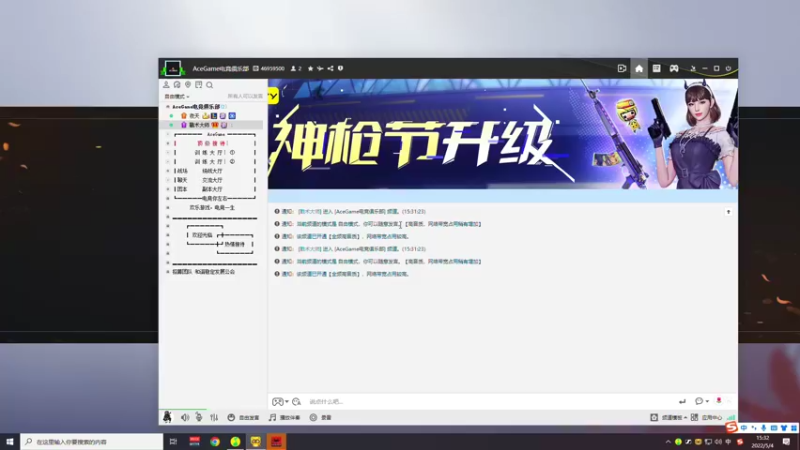Expand the 前台接待 channel row arrow
Viewport: 800px width, 450px height.
(168, 143)
